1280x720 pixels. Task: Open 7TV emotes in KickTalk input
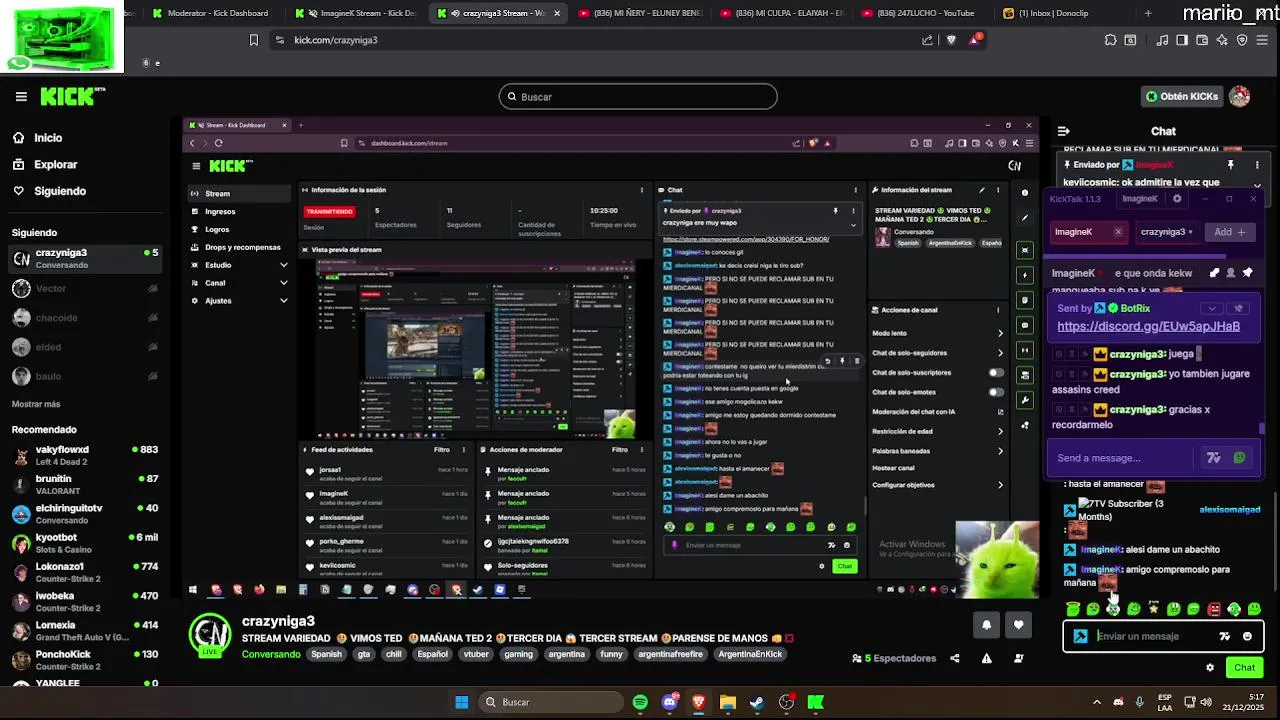[x=1214, y=458]
